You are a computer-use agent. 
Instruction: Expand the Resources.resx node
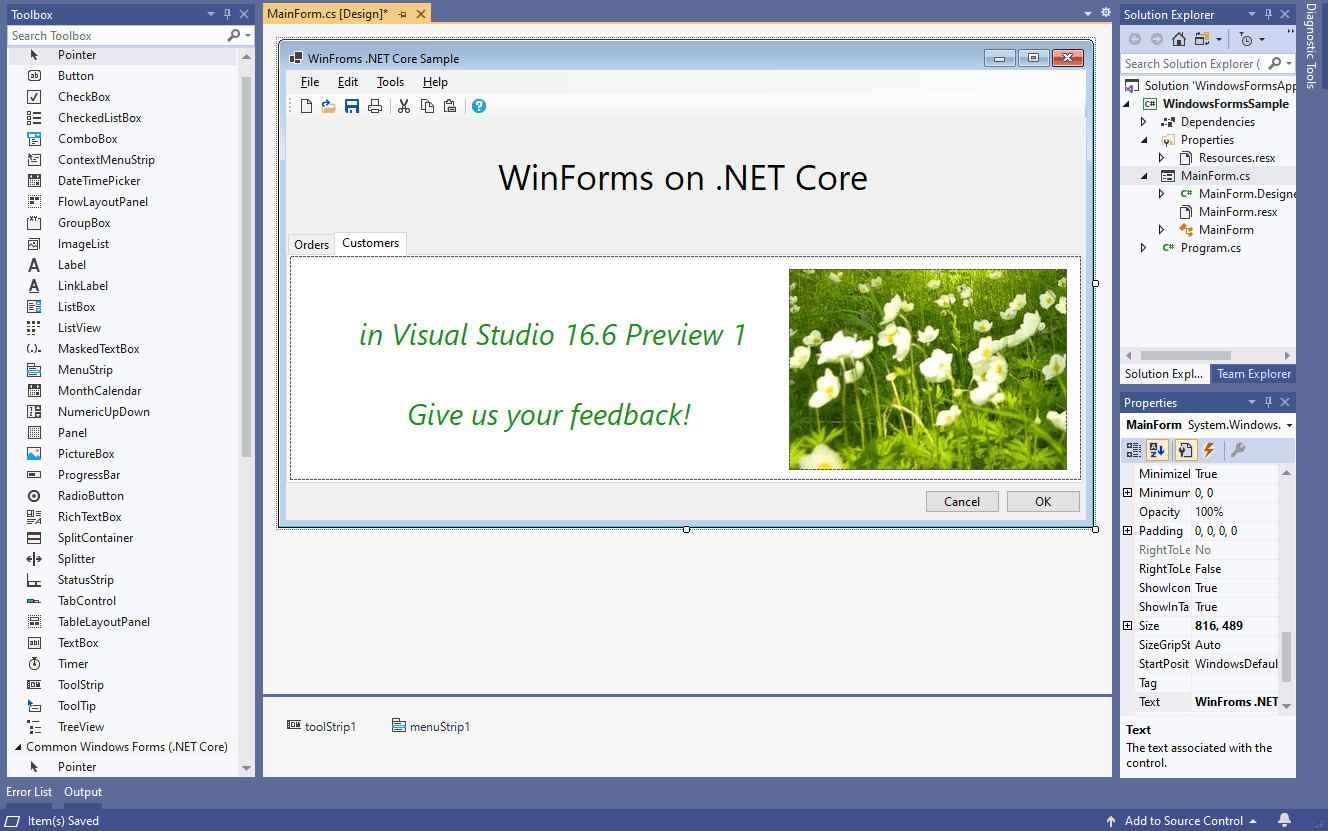pos(1162,158)
